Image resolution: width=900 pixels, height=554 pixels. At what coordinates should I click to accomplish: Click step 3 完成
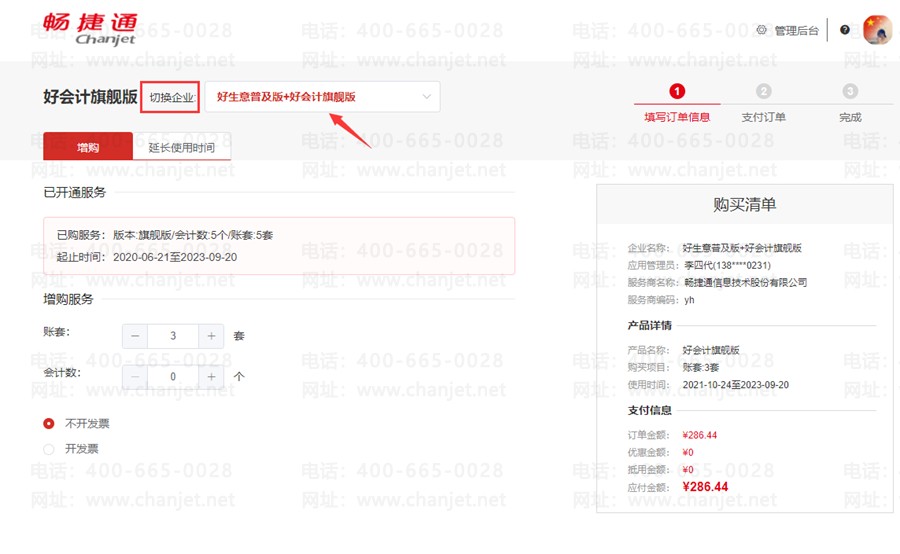[850, 103]
